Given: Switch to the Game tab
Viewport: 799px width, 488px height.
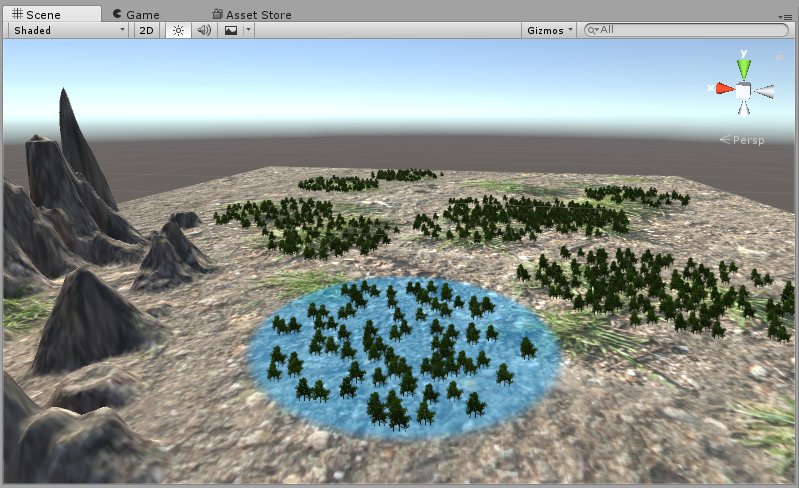Looking at the screenshot, I should (x=136, y=15).
